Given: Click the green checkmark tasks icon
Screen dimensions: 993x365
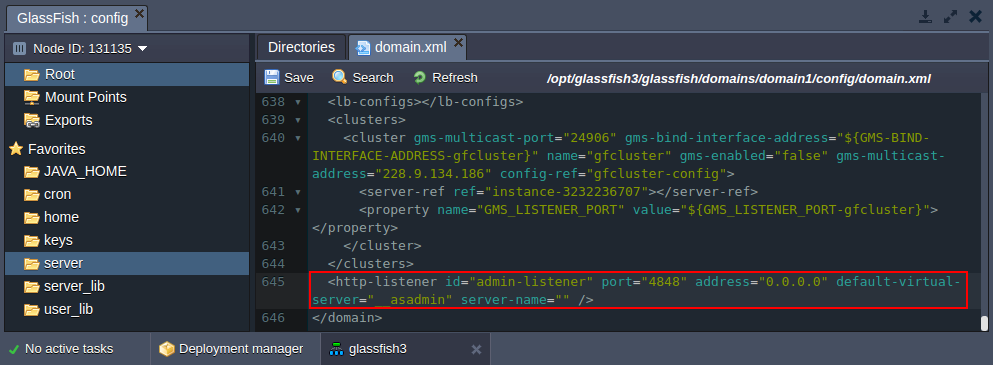Looking at the screenshot, I should pos(14,349).
